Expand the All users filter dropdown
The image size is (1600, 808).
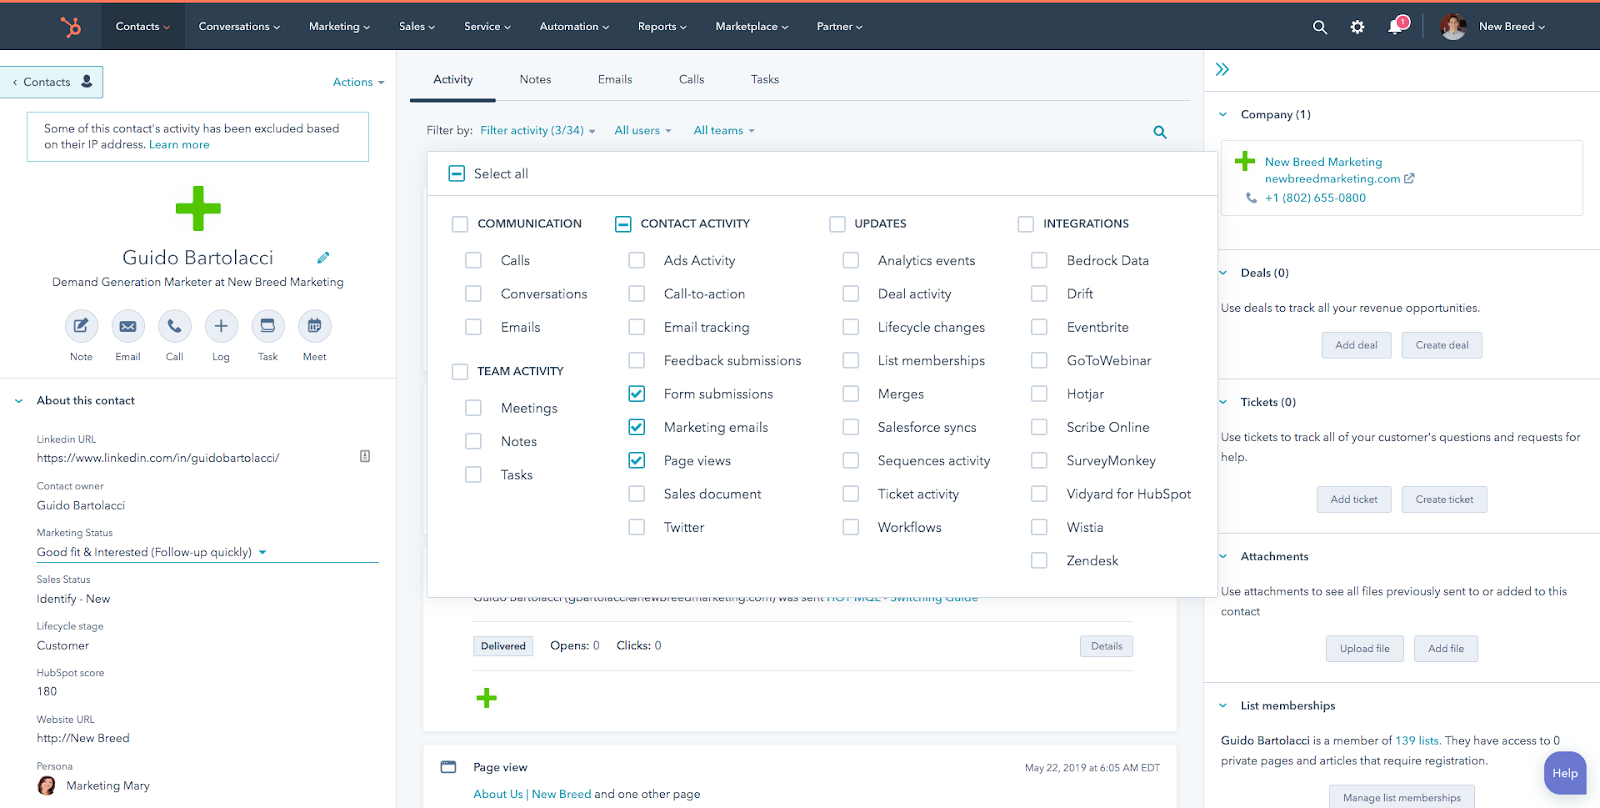click(642, 131)
